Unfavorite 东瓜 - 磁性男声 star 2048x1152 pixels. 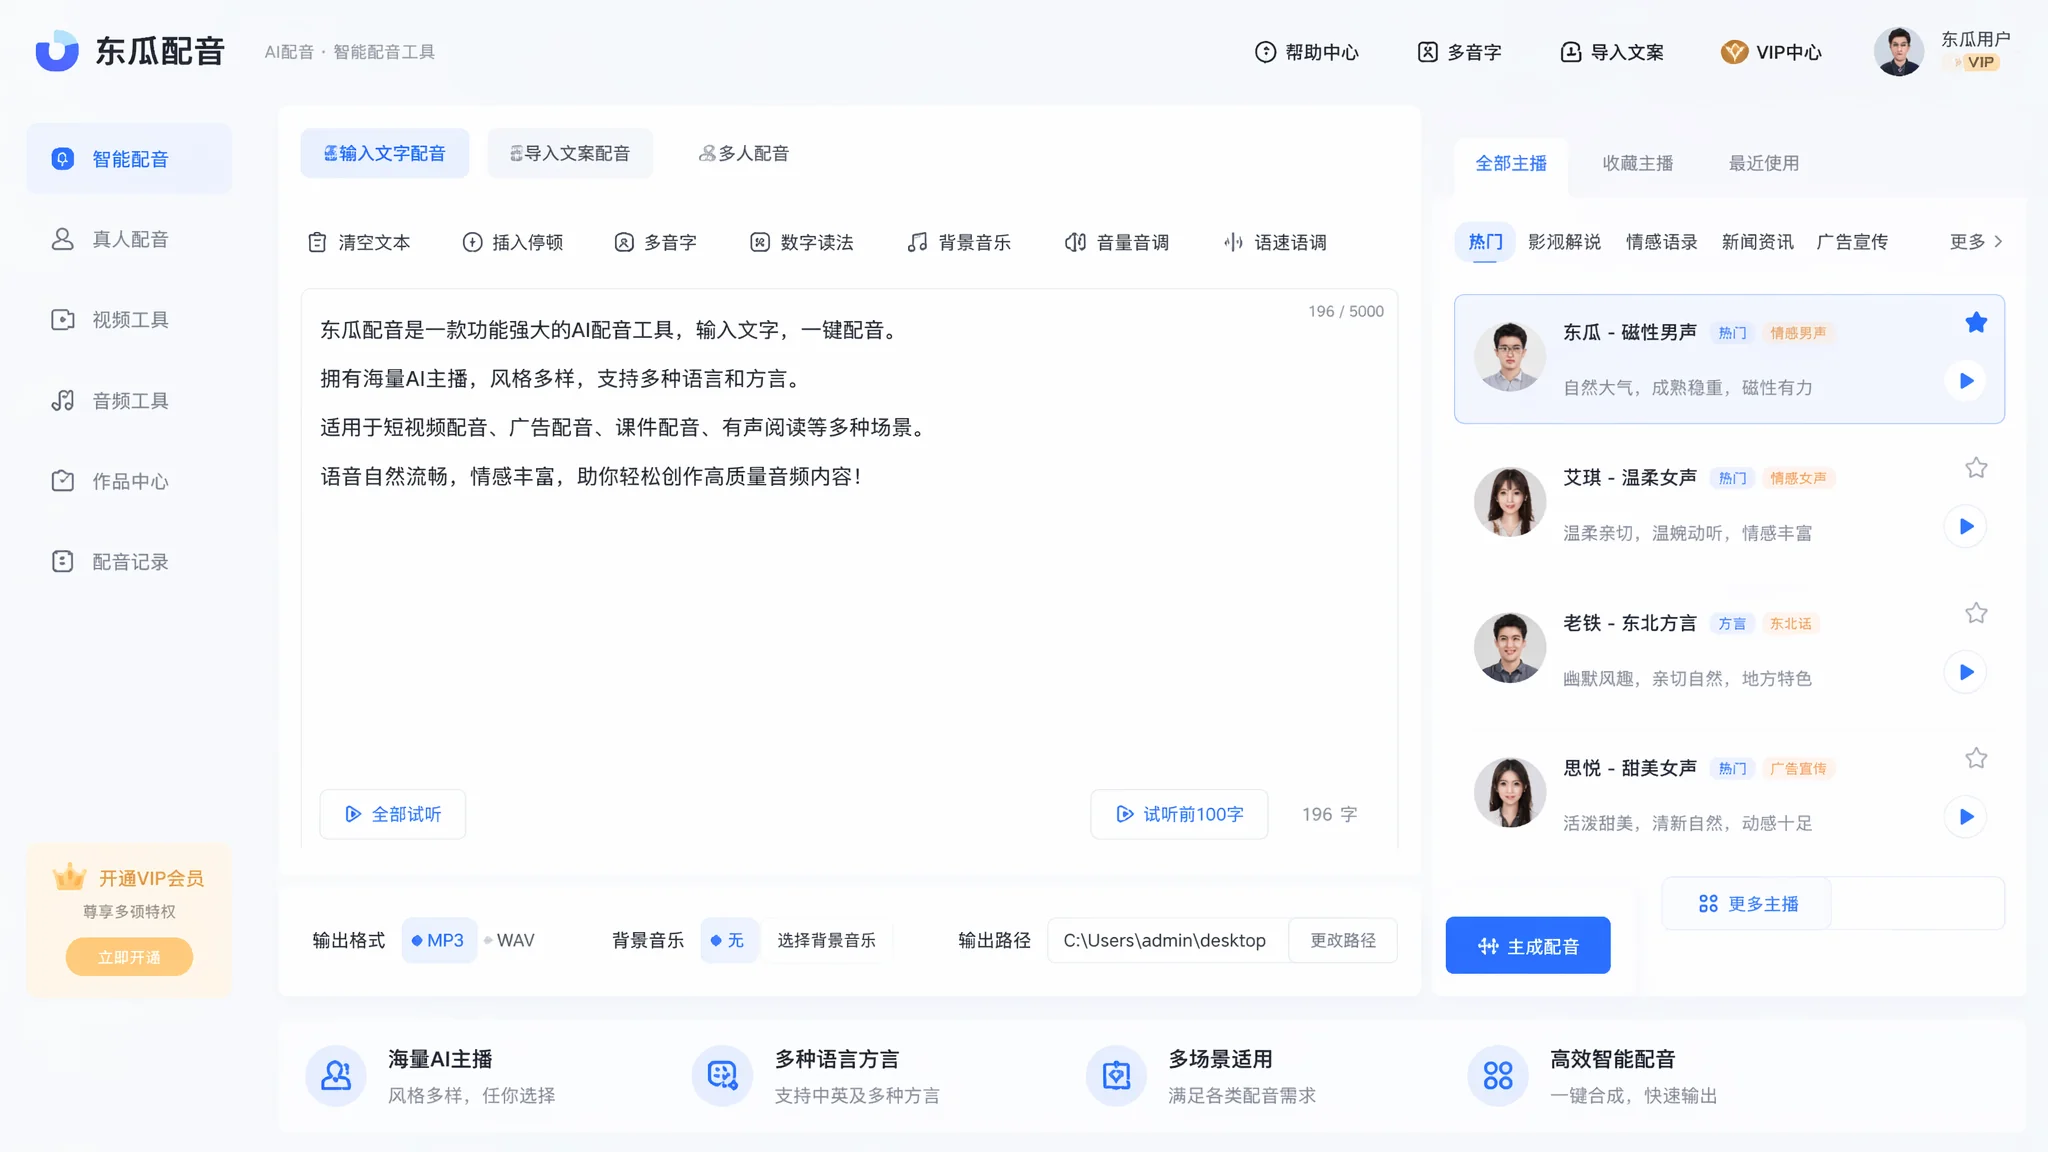(1976, 322)
